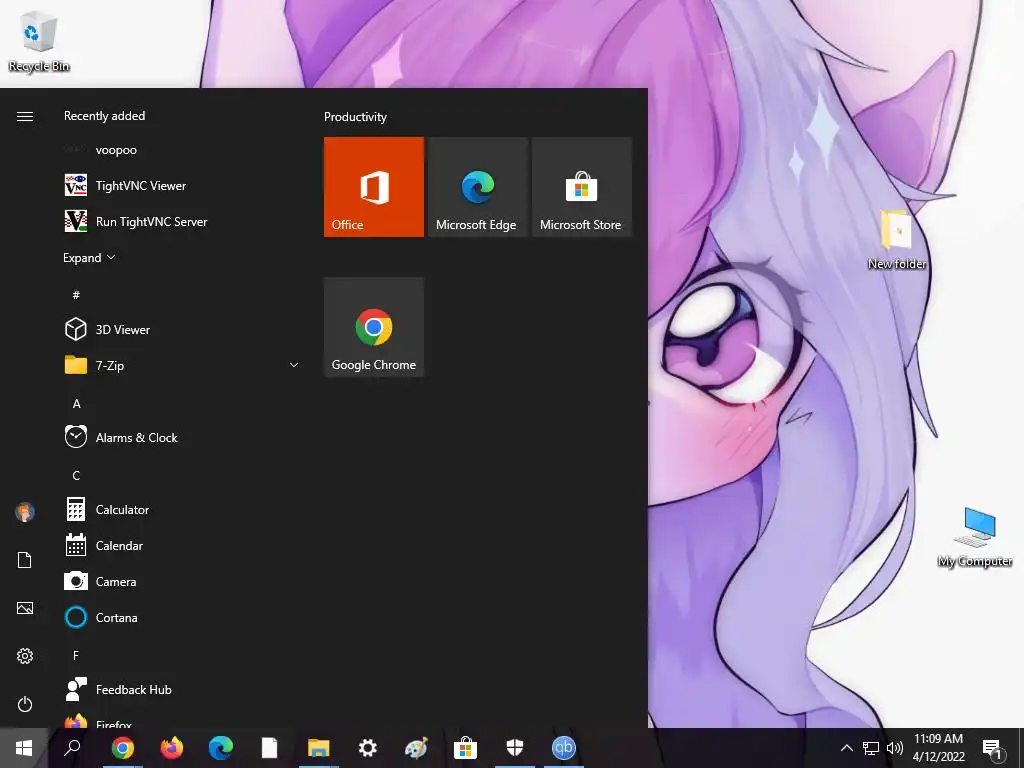
Task: Open the clock and date flyout
Action: (x=938, y=748)
